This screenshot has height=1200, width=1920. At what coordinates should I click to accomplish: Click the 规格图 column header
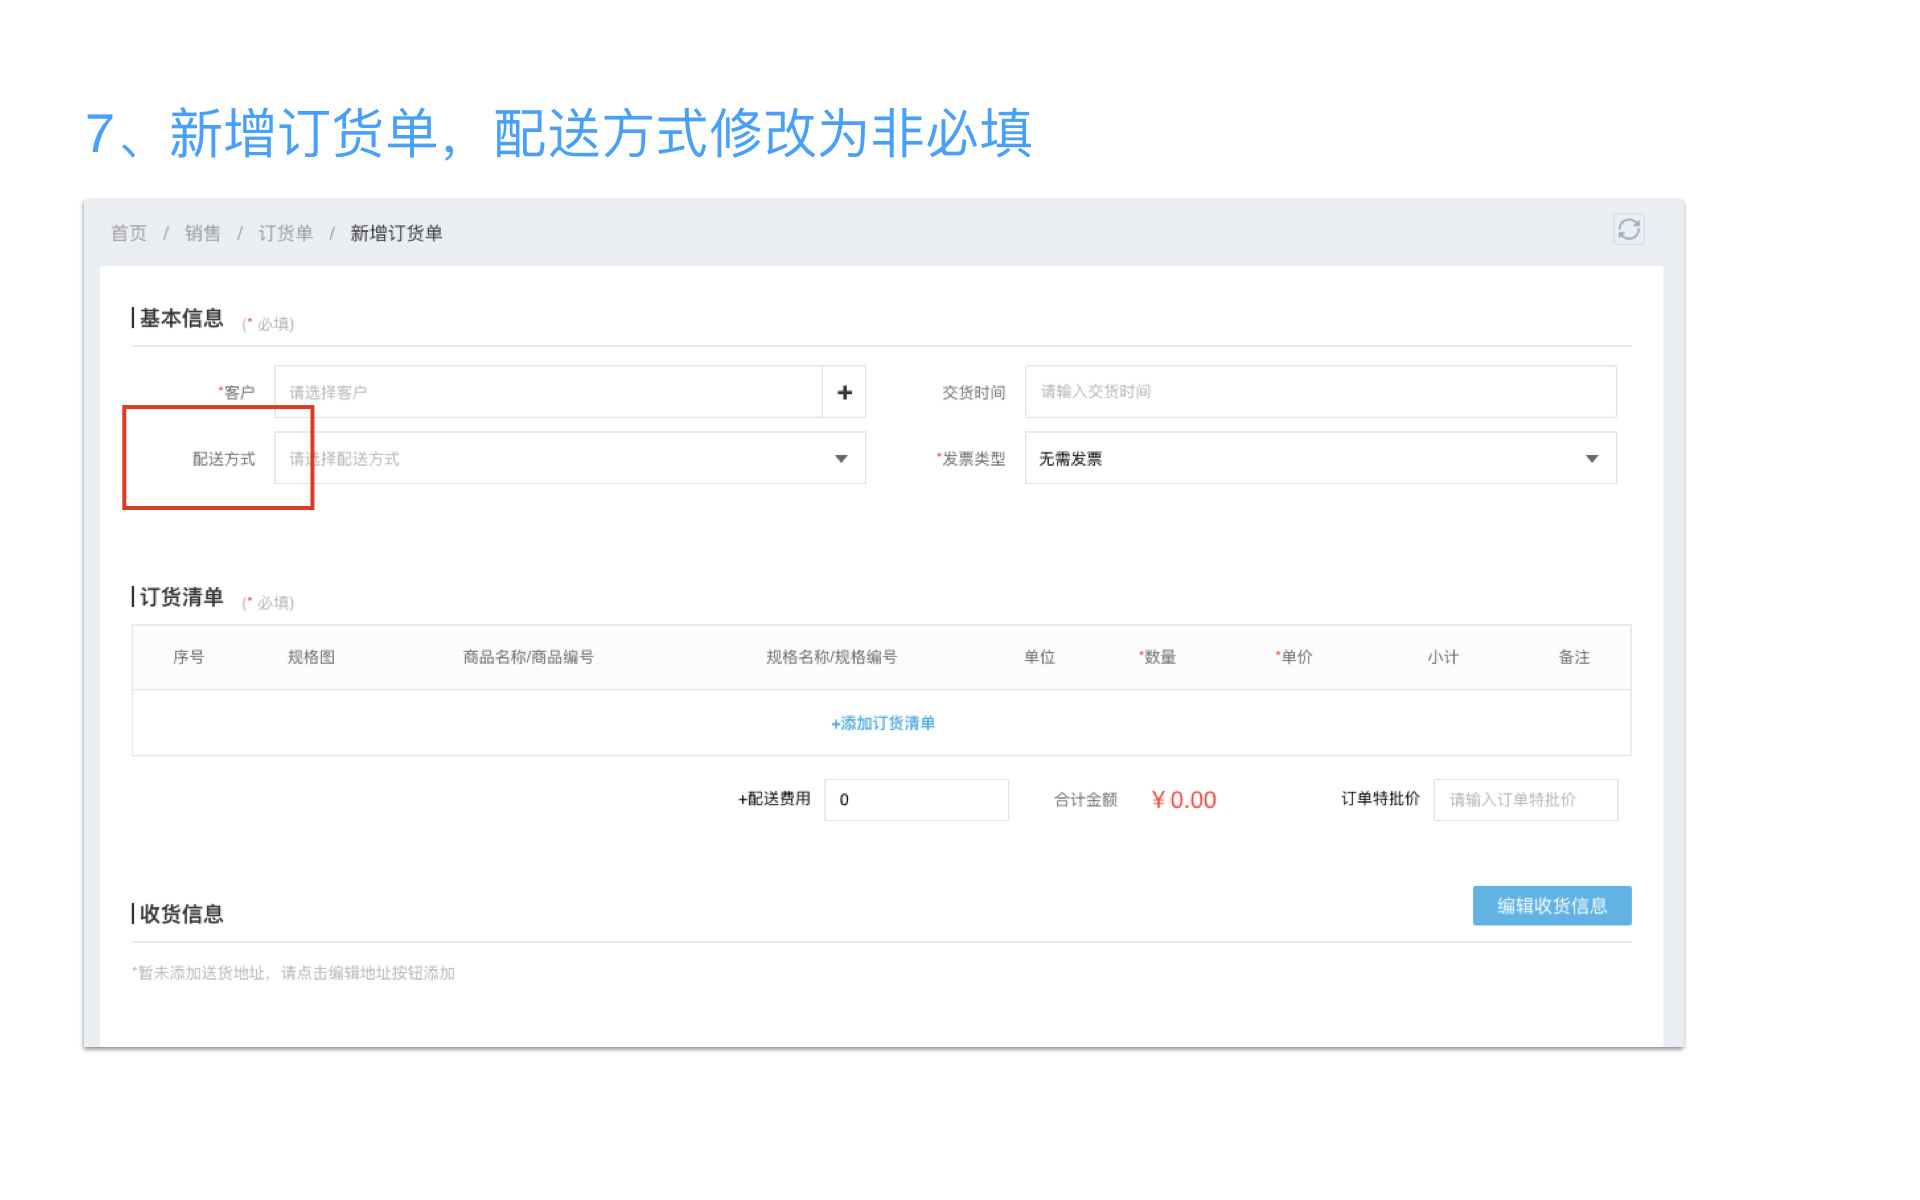point(311,657)
